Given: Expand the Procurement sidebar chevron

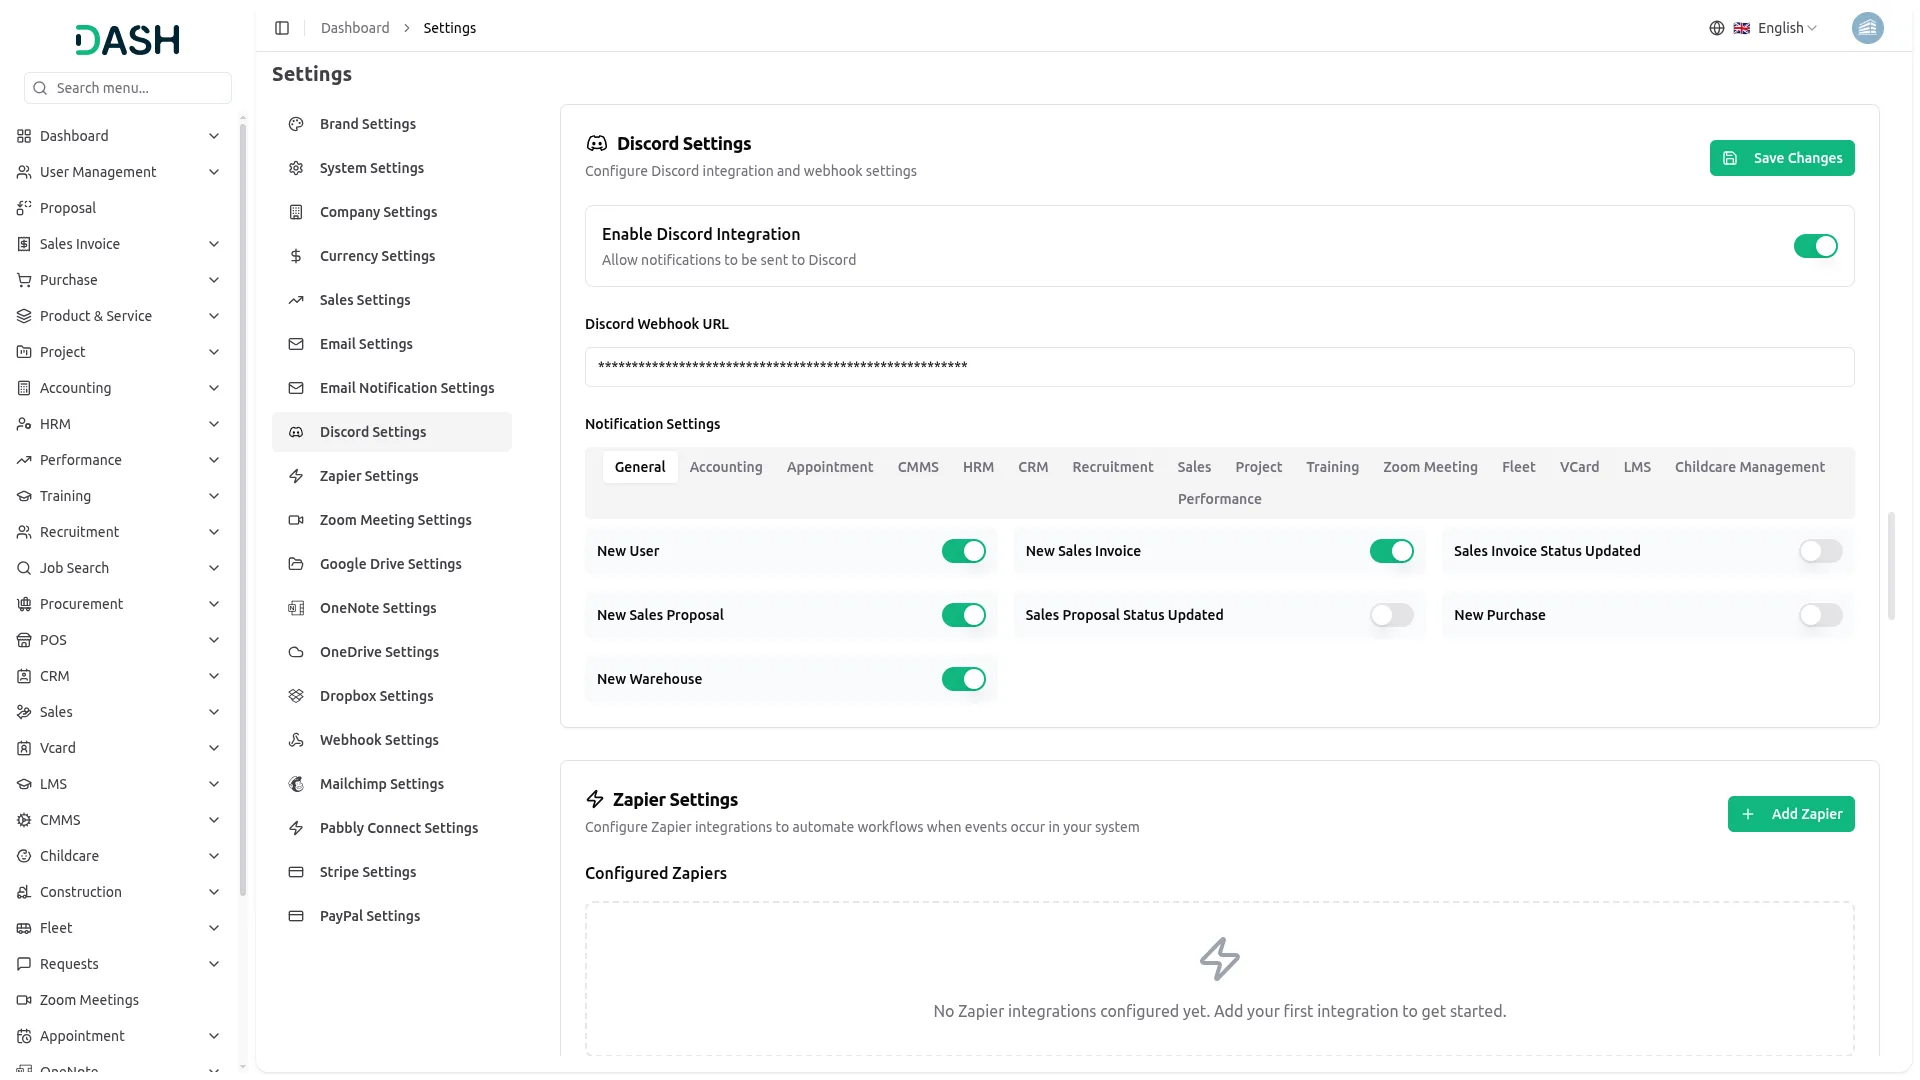Looking at the screenshot, I should (213, 604).
